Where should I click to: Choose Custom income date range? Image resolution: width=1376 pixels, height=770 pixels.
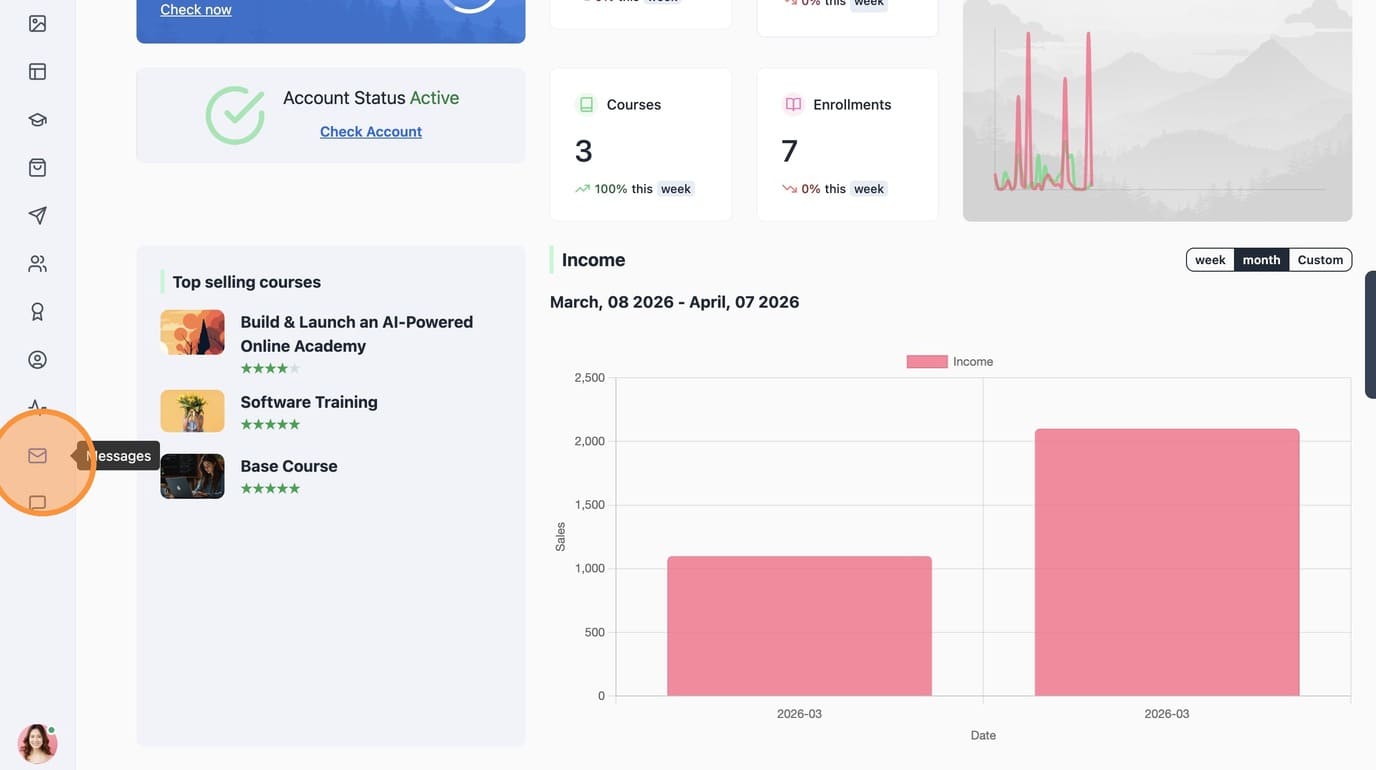pyautogui.click(x=1320, y=260)
